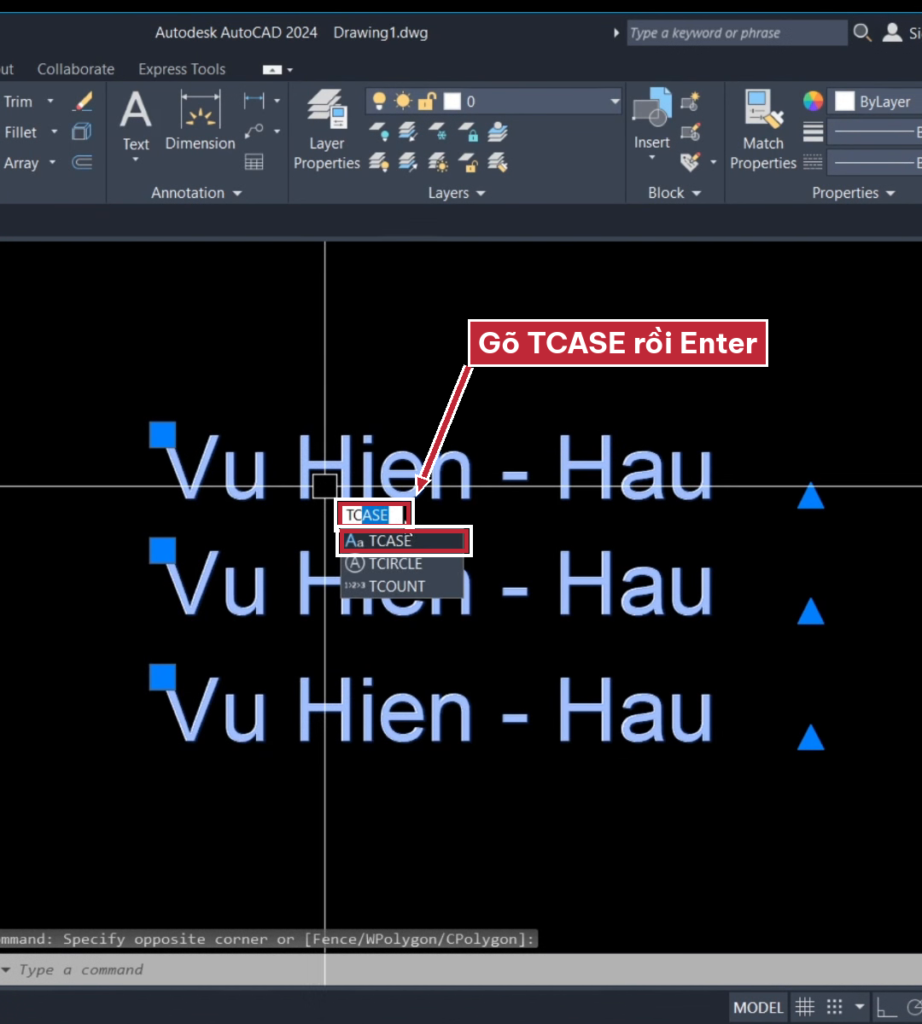Expand the Trim dropdown arrow
Screen dimensions: 922x1024
click(x=50, y=102)
